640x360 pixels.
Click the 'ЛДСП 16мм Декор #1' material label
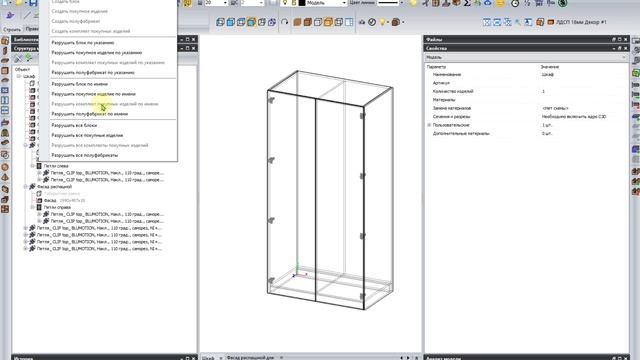[x=581, y=22]
